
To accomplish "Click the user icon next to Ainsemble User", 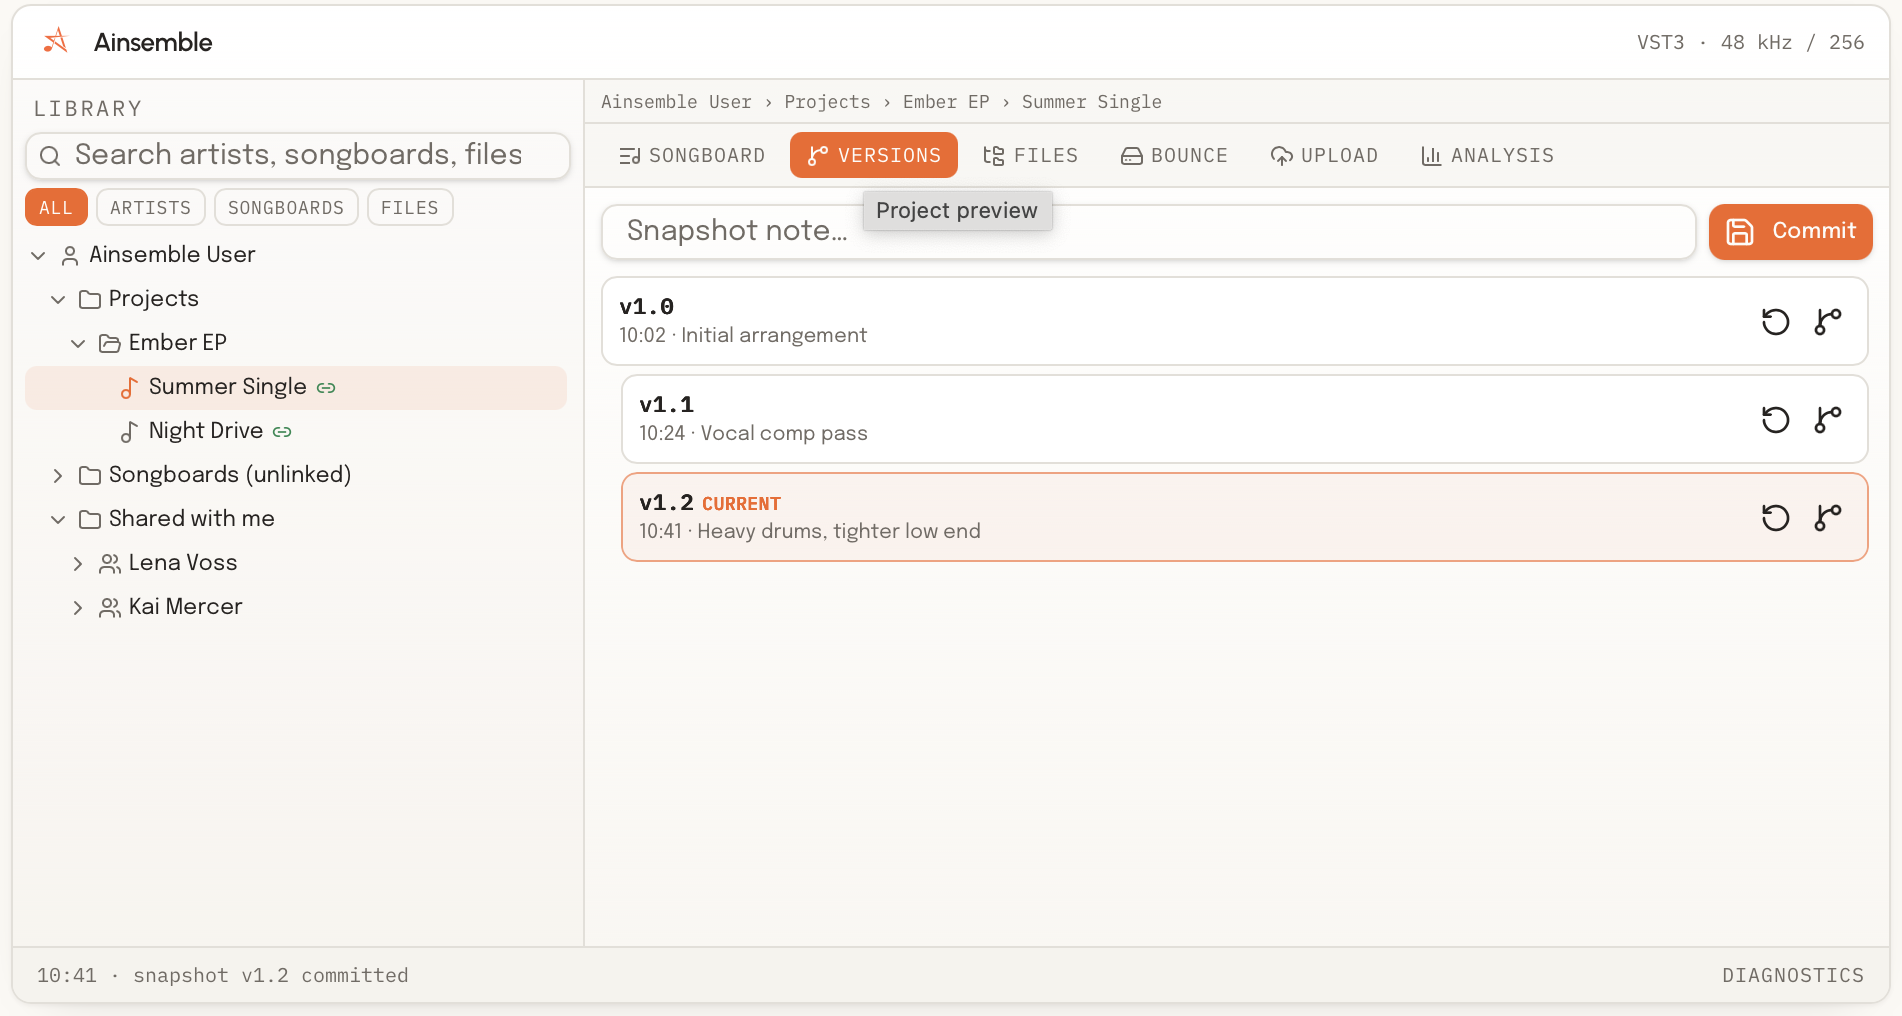I will point(70,256).
